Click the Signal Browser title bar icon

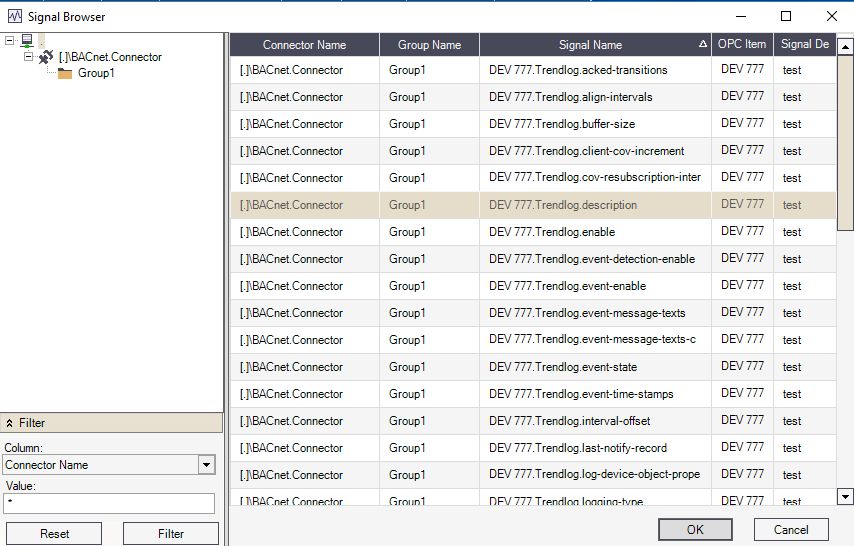pos(15,16)
